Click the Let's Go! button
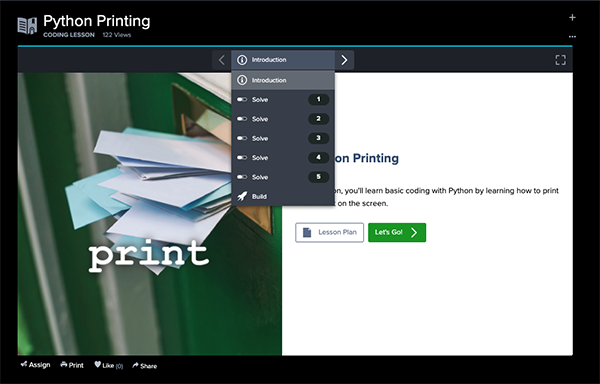The height and width of the screenshot is (384, 600). 397,233
